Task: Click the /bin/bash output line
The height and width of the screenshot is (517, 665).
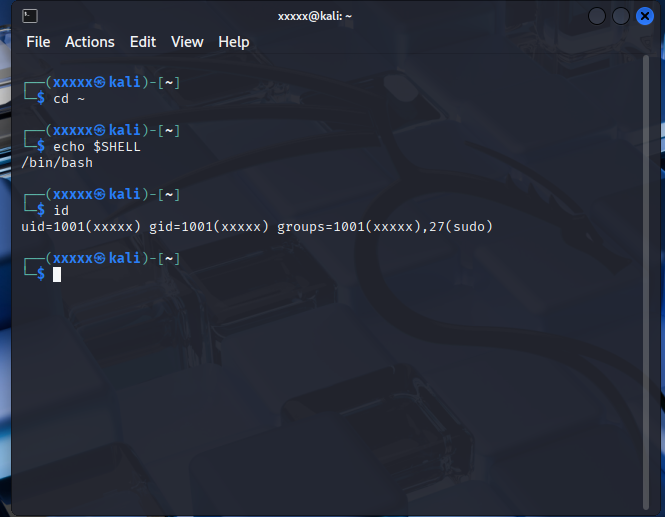Action: click(x=57, y=162)
